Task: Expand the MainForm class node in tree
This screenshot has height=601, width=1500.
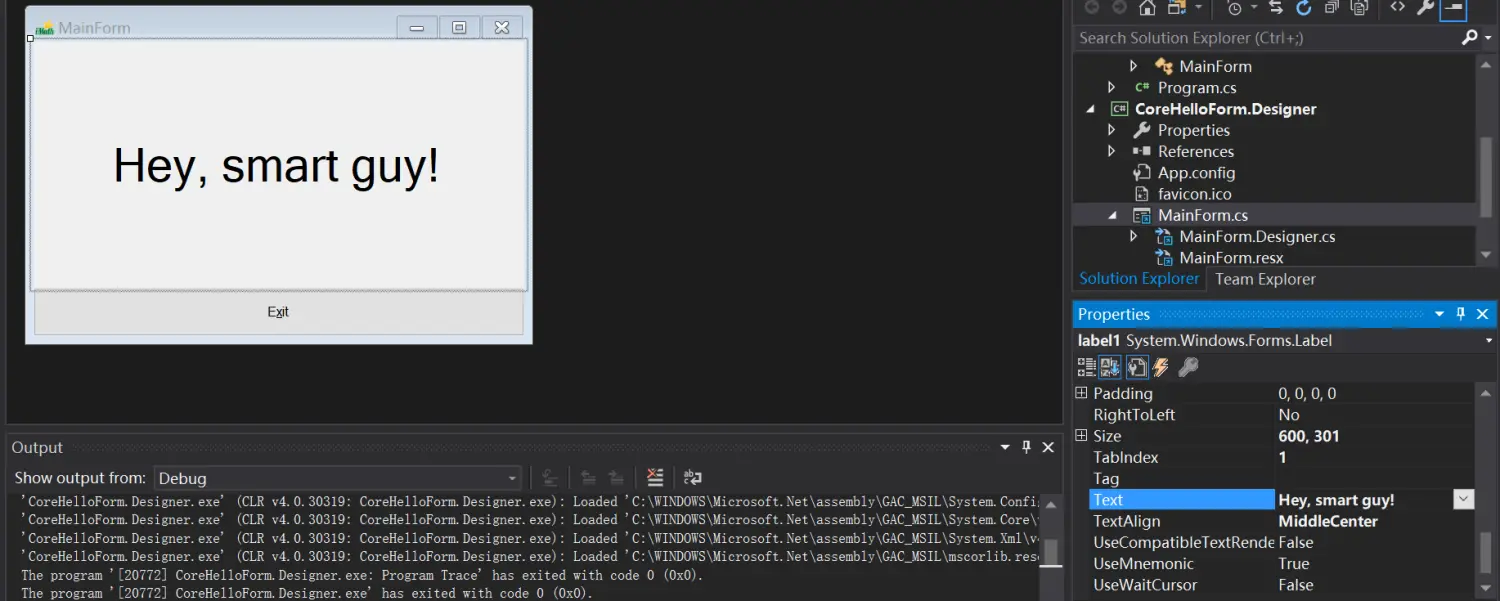Action: tap(1133, 66)
